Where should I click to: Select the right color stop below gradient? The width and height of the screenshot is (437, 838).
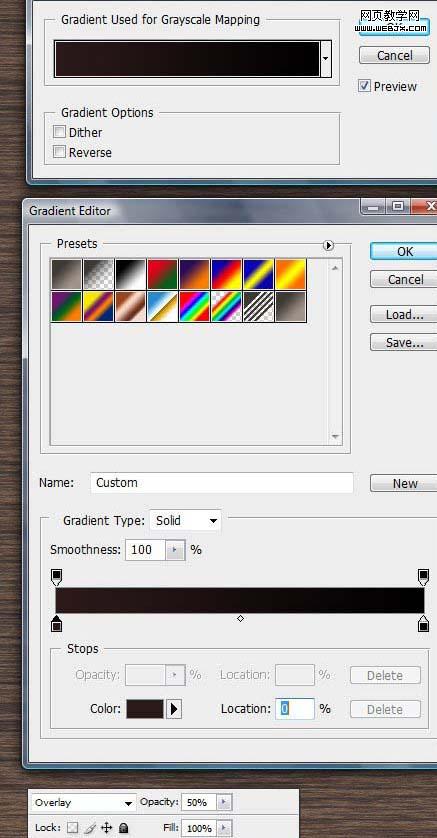pos(423,623)
